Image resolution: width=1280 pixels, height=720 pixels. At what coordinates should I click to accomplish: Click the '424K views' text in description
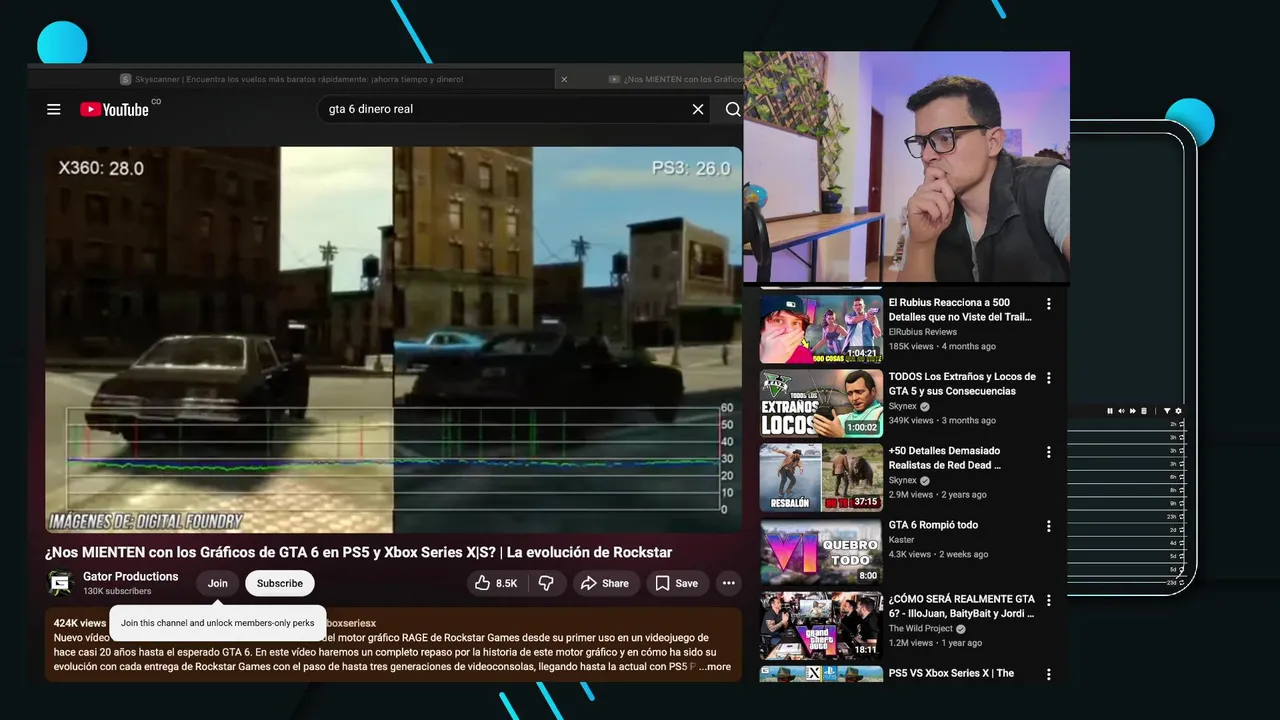click(80, 623)
